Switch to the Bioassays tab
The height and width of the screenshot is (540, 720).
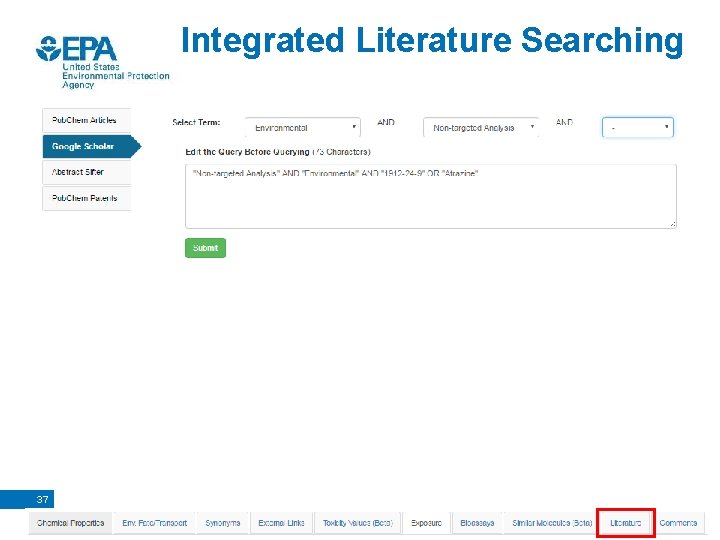477,523
